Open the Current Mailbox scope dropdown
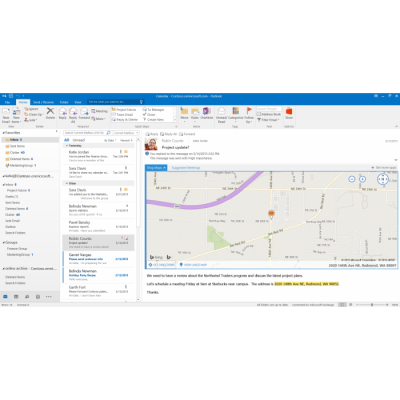 click(x=126, y=133)
